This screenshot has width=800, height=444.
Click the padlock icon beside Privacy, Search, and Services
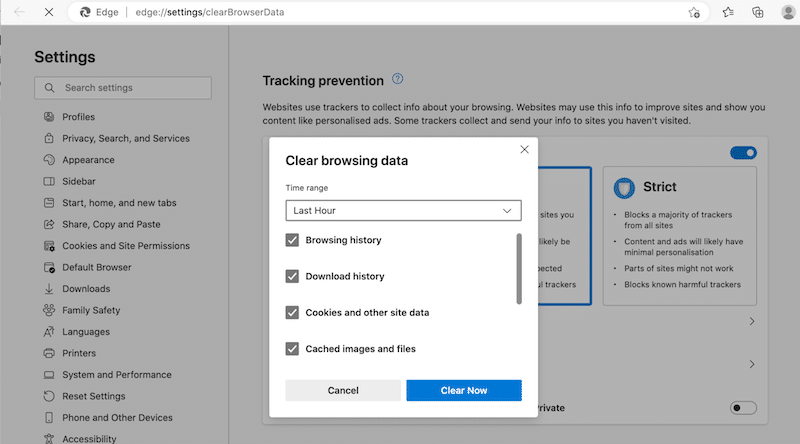[x=49, y=138]
